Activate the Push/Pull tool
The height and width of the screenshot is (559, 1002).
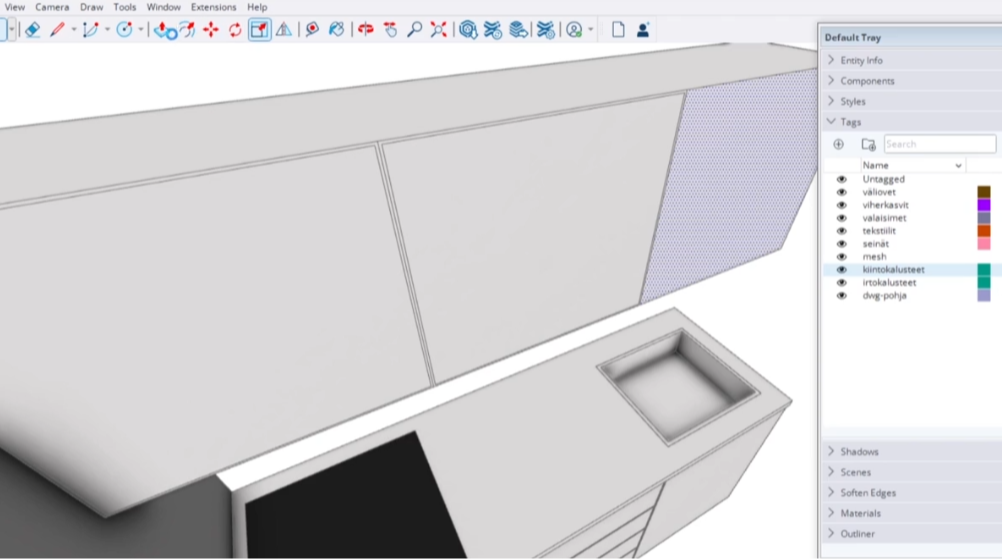pos(164,29)
